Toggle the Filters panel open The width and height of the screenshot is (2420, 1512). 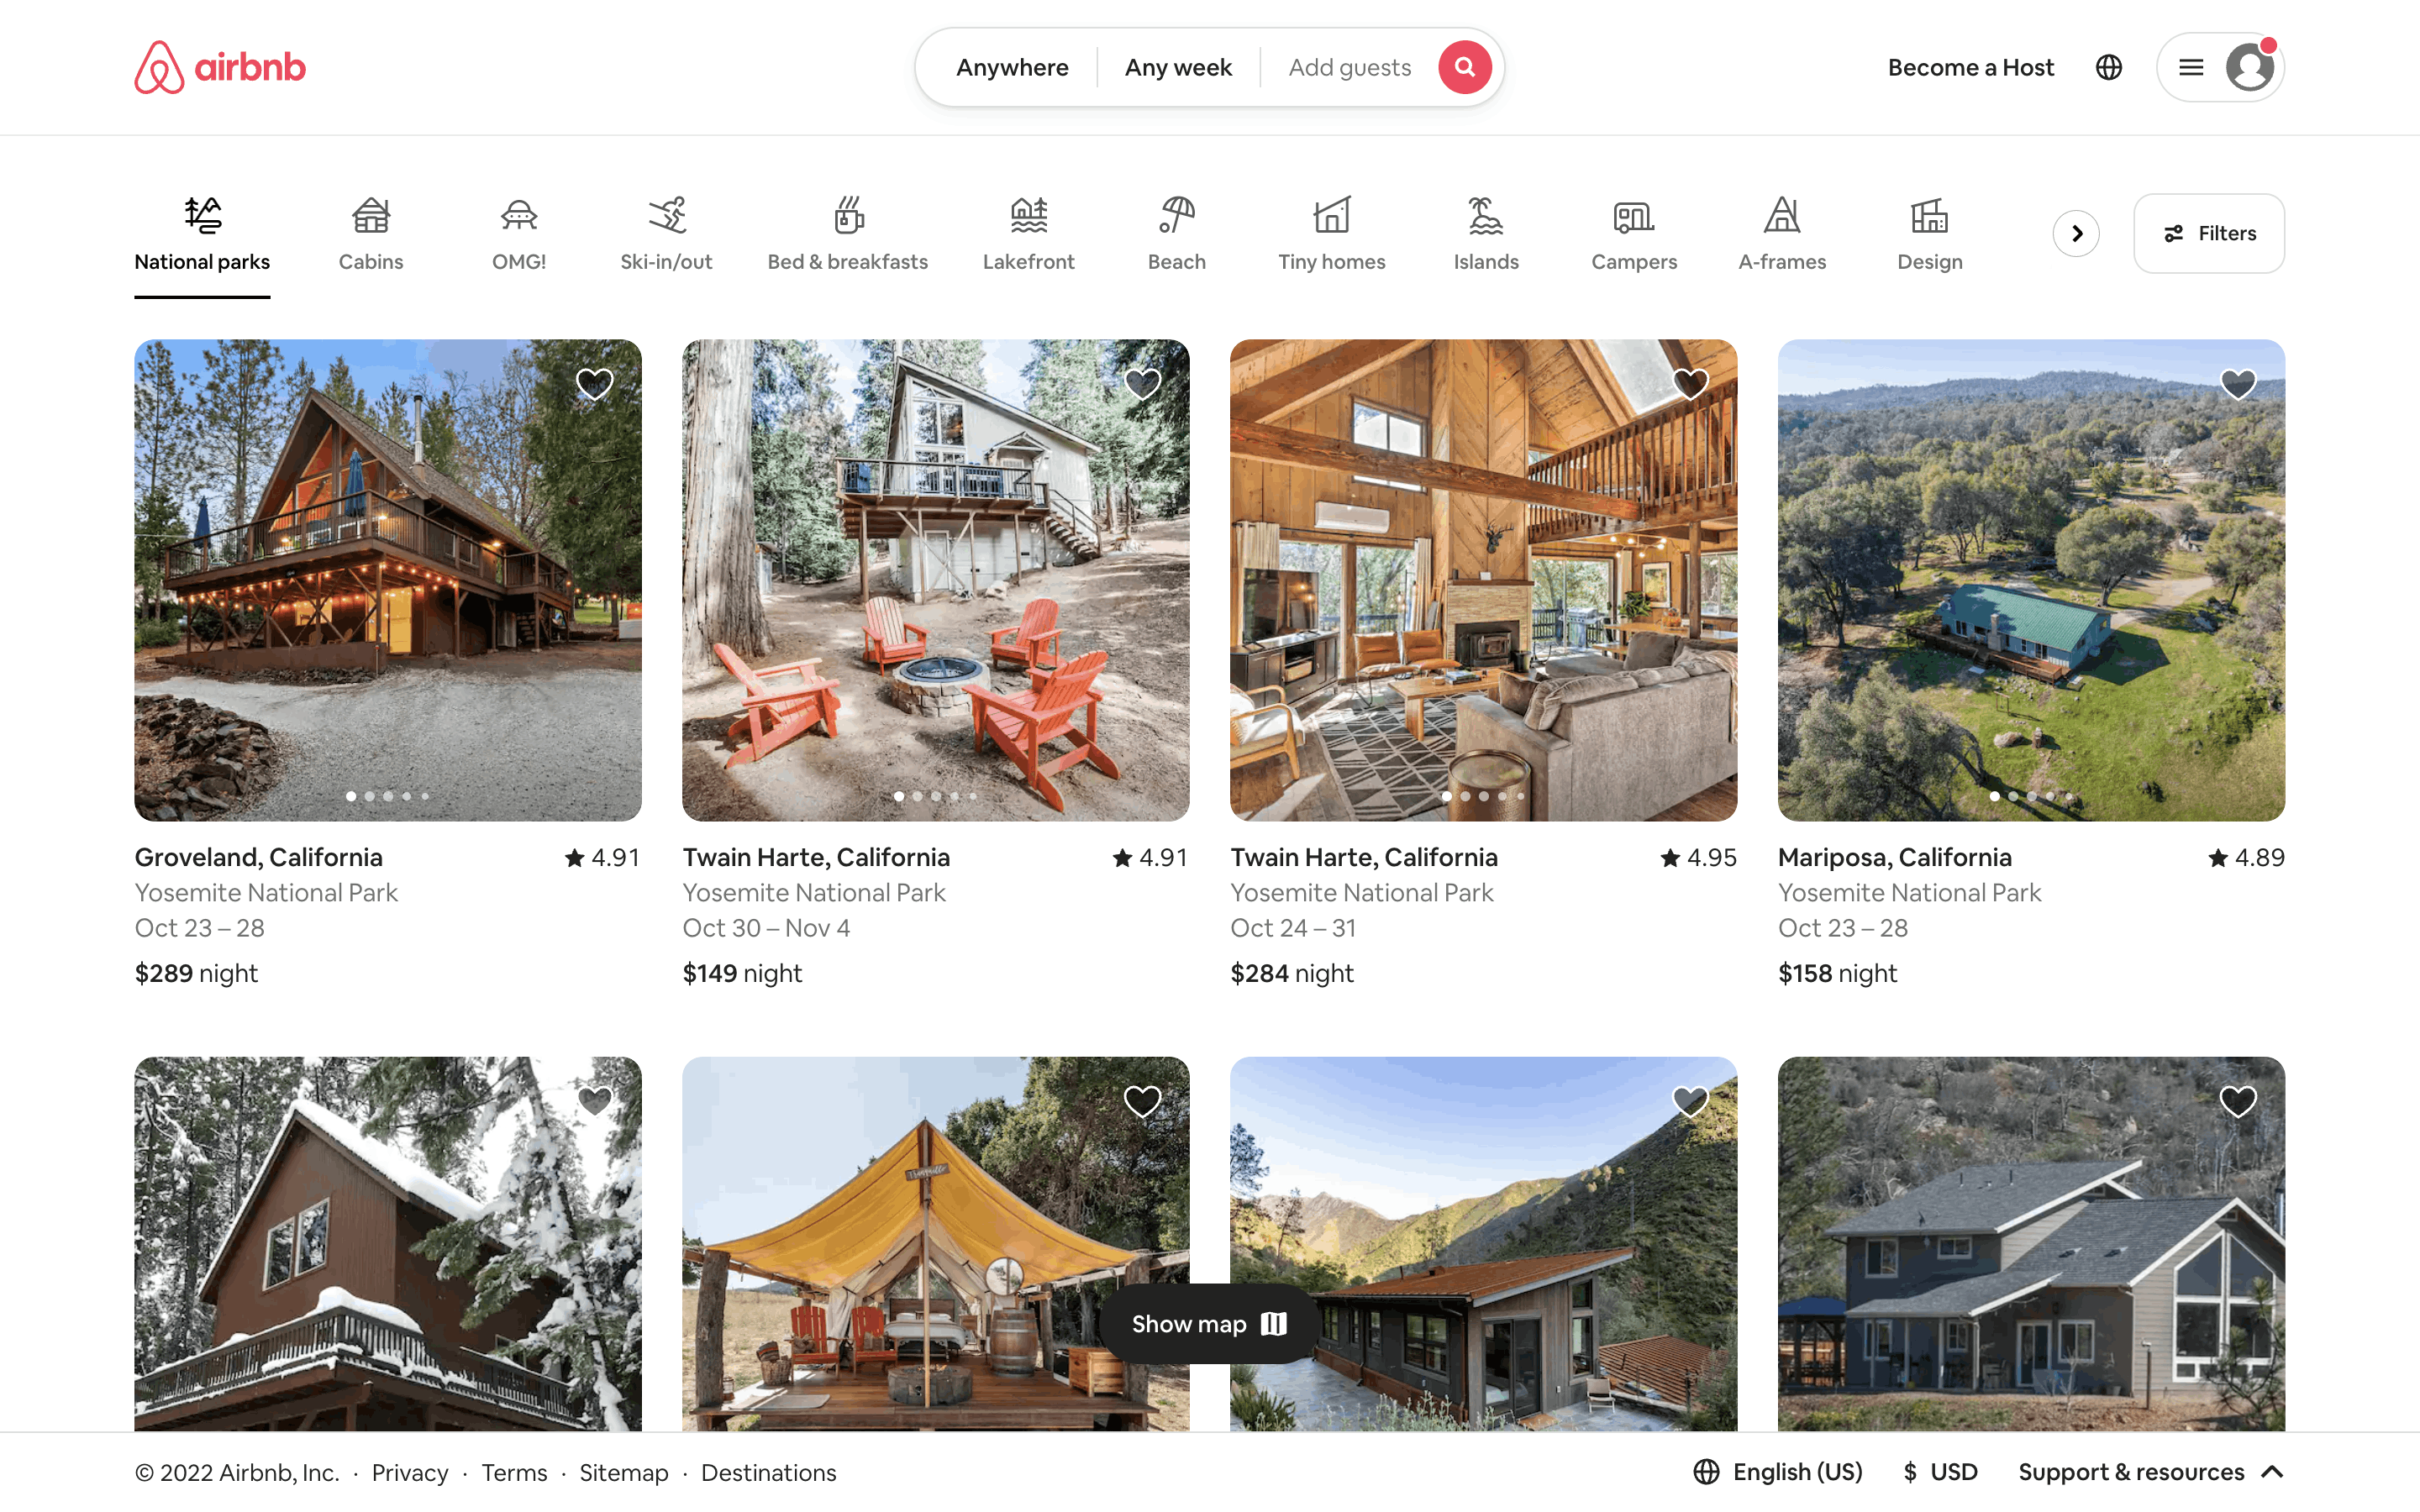click(x=2209, y=232)
